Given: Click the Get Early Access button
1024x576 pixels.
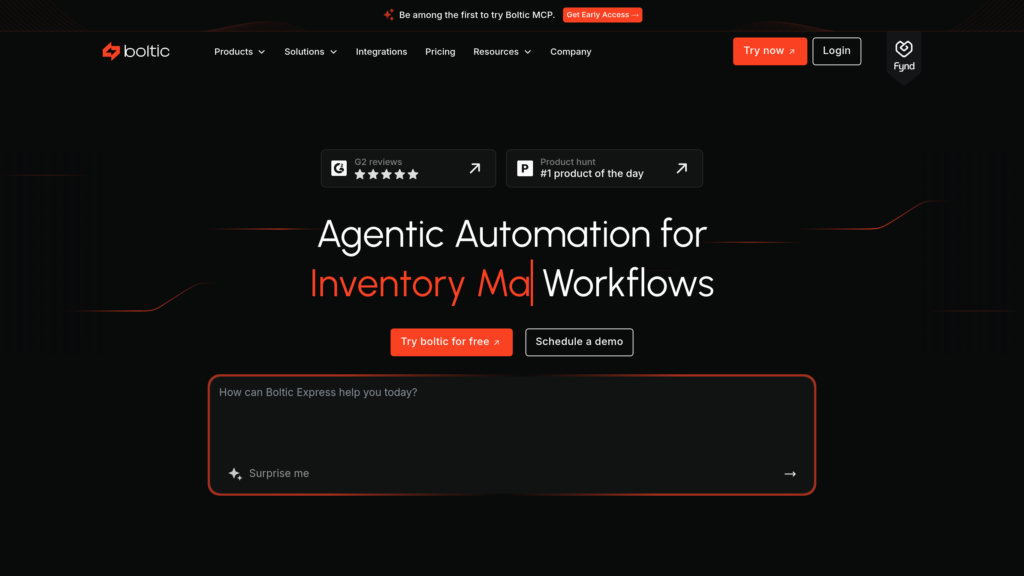Looking at the screenshot, I should [602, 15].
